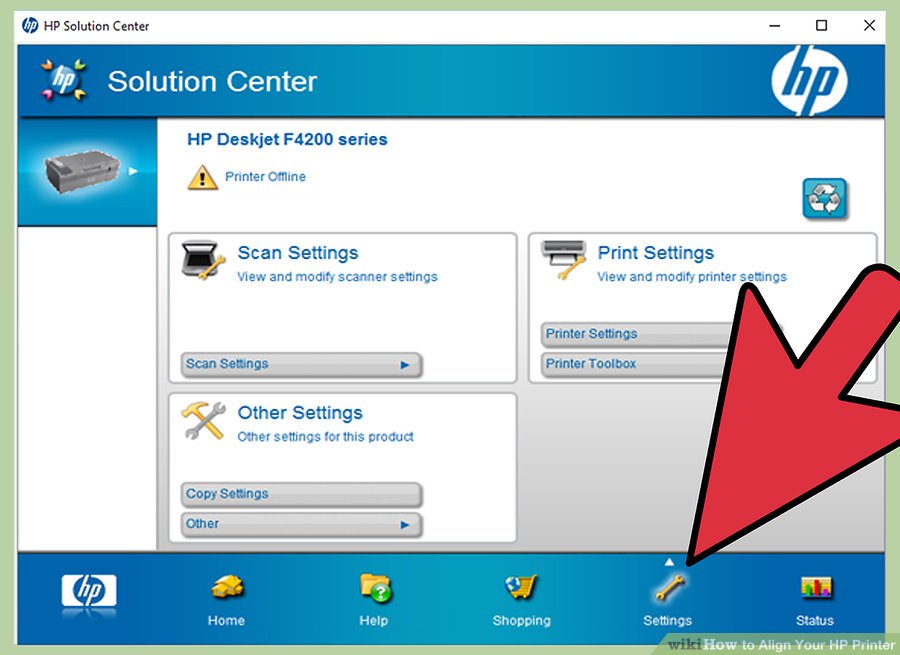
Task: Minimize the HP Solution Center window
Action: point(775,26)
